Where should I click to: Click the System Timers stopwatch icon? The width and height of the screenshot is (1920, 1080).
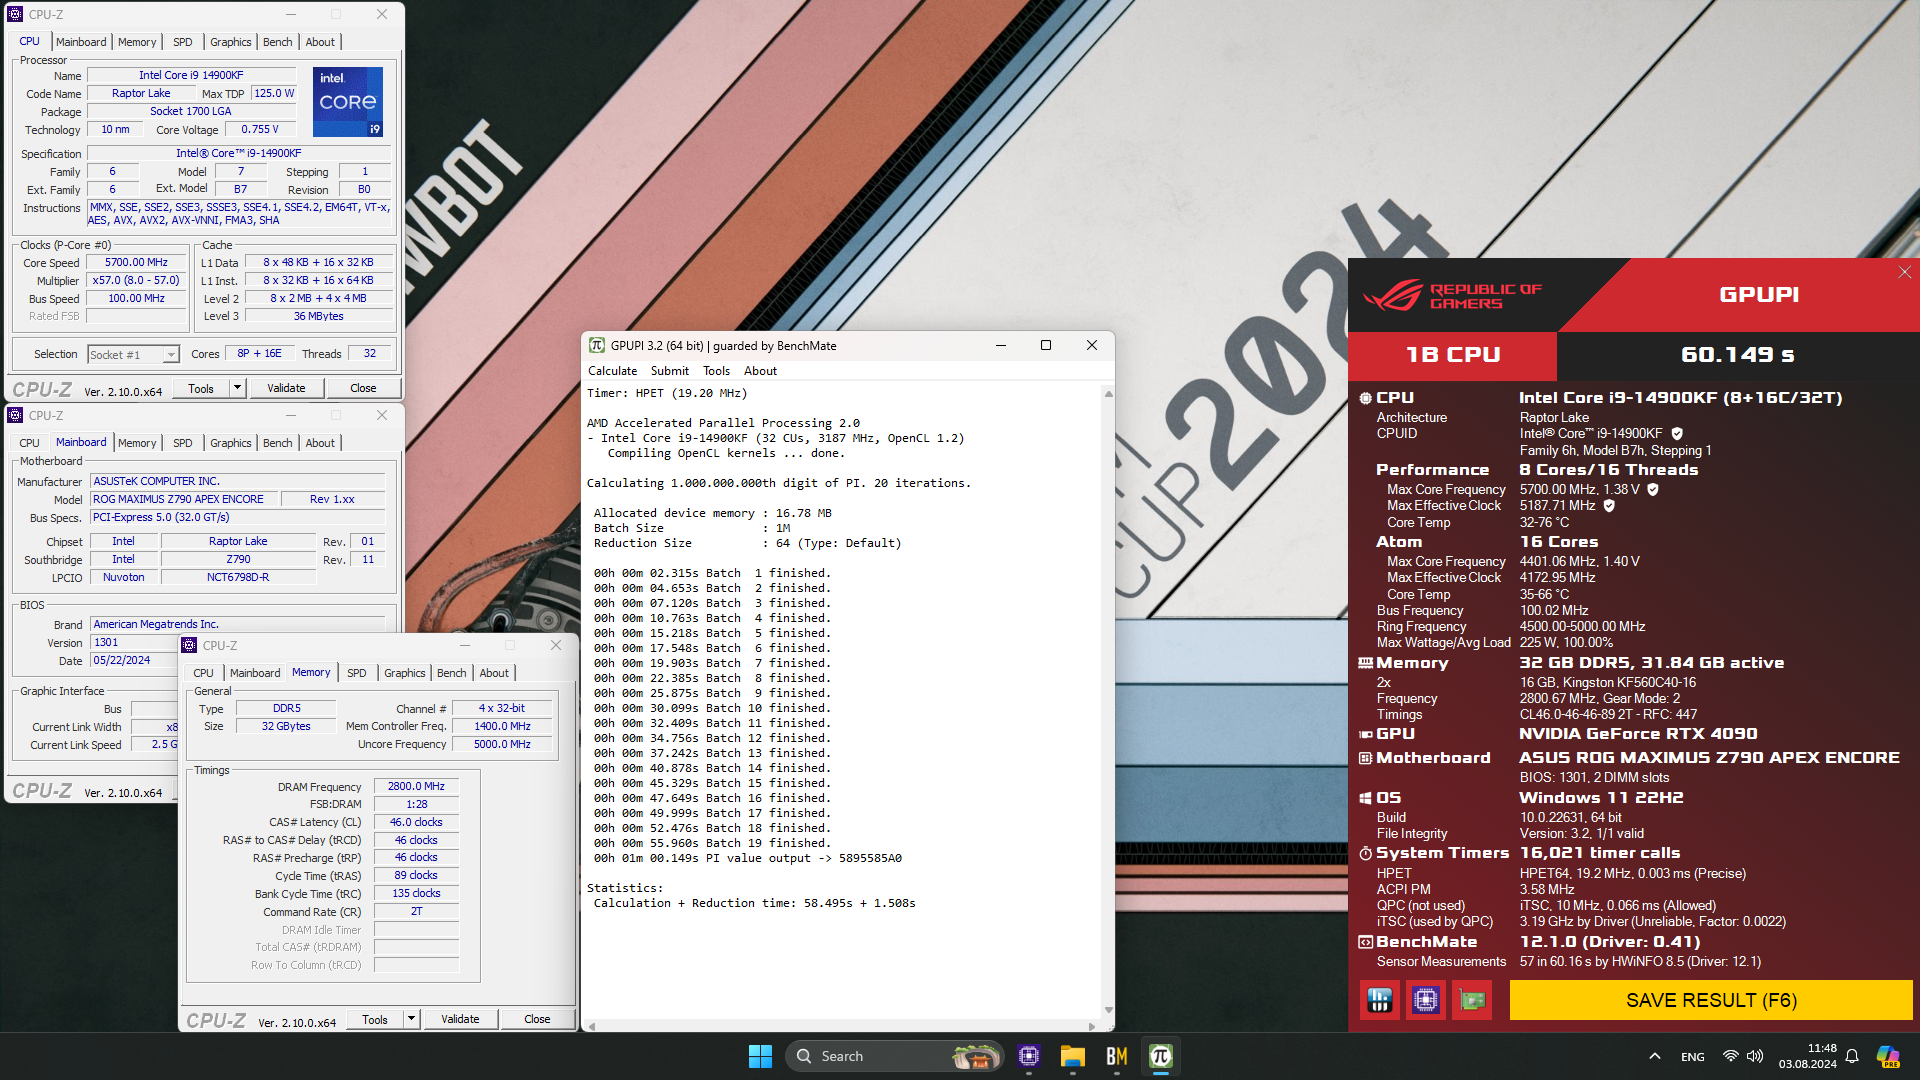pyautogui.click(x=1365, y=853)
